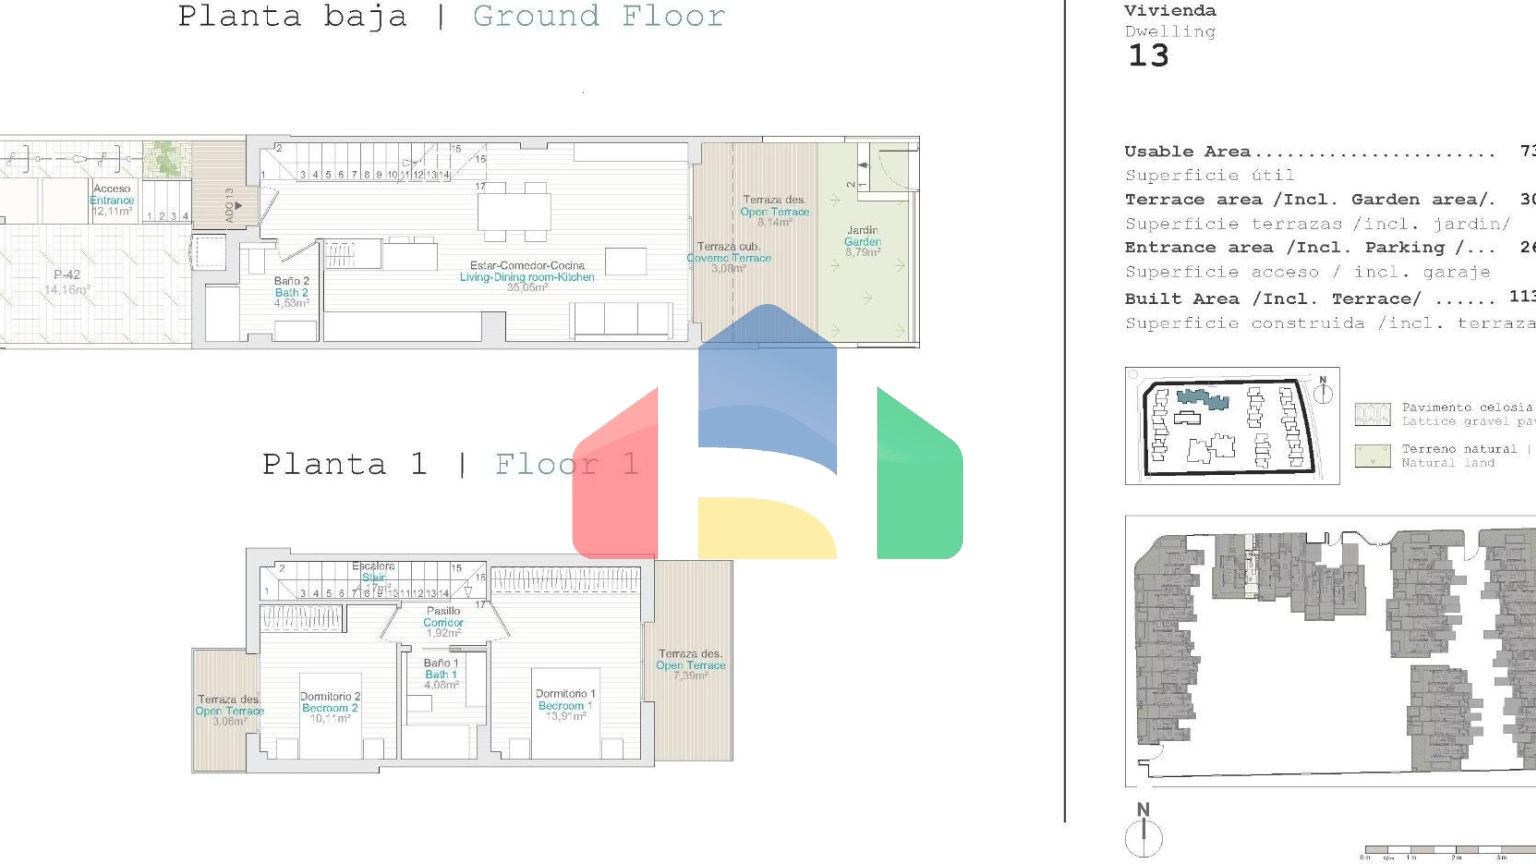1536x864 pixels.
Task: Click the north arrow compass below site plan
Action: [1144, 832]
